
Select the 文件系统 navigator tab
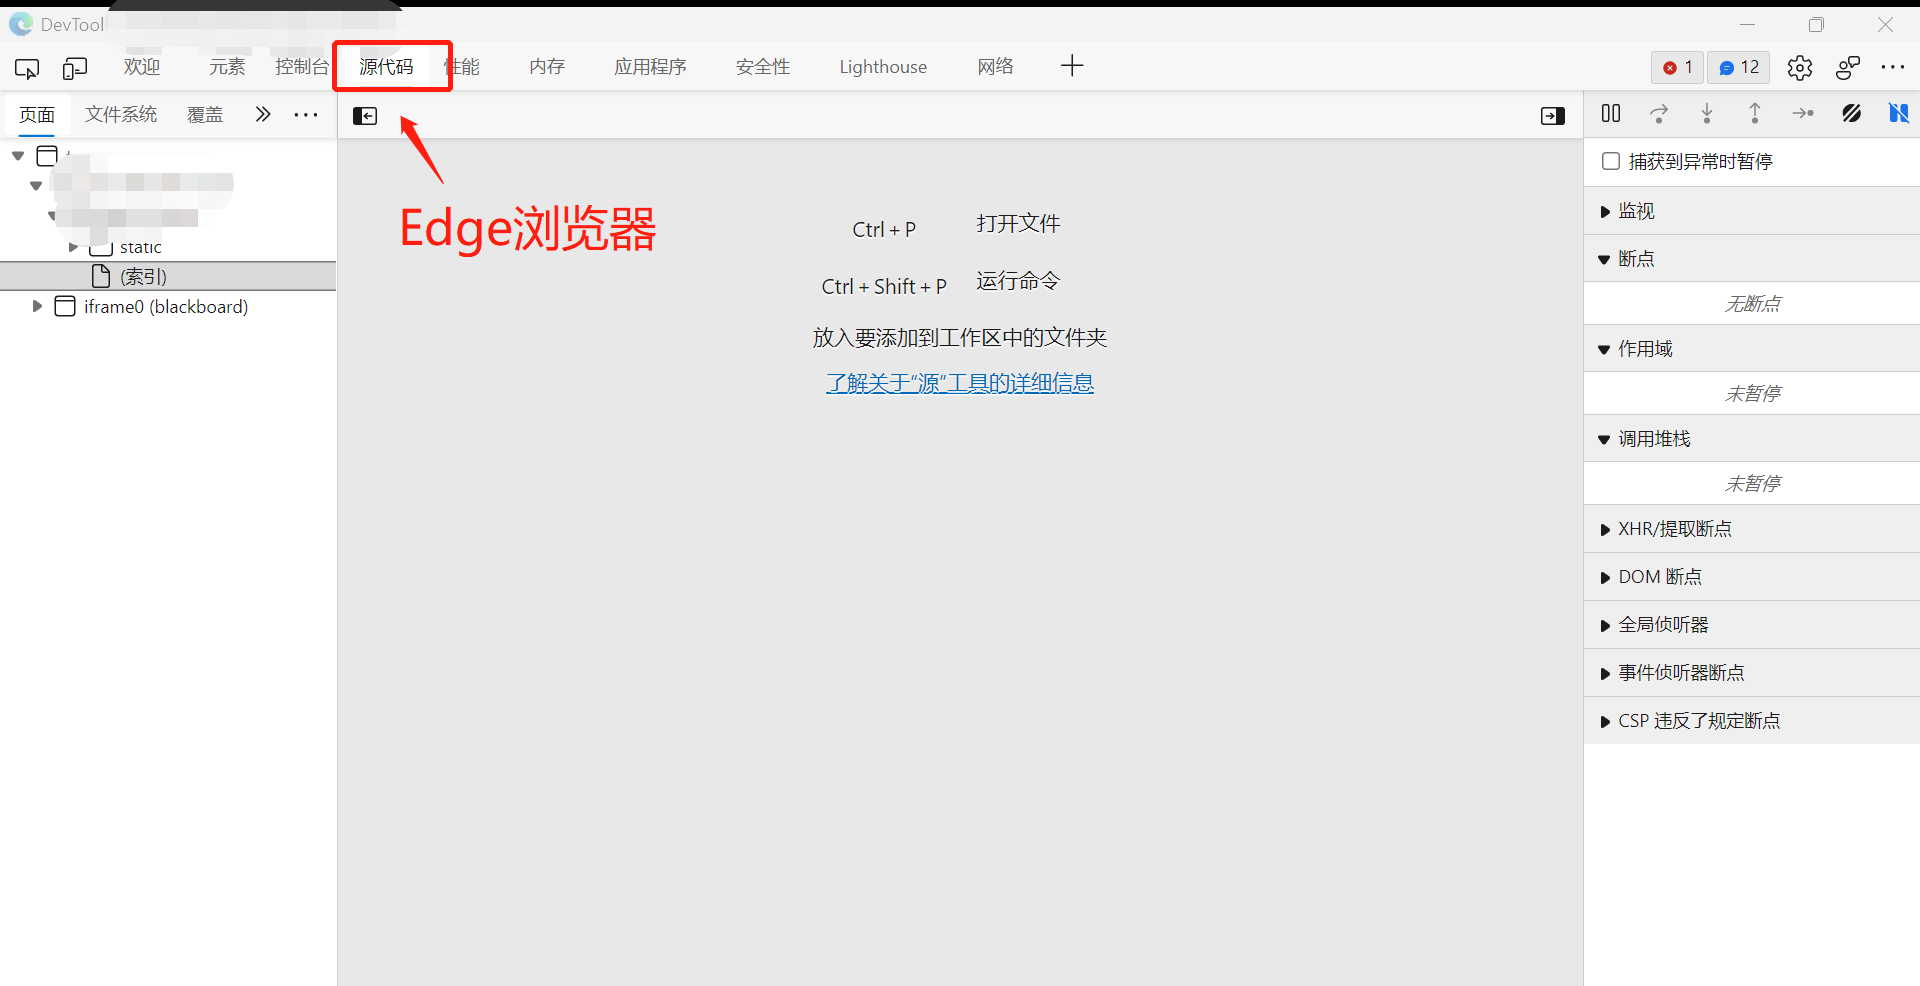point(121,115)
